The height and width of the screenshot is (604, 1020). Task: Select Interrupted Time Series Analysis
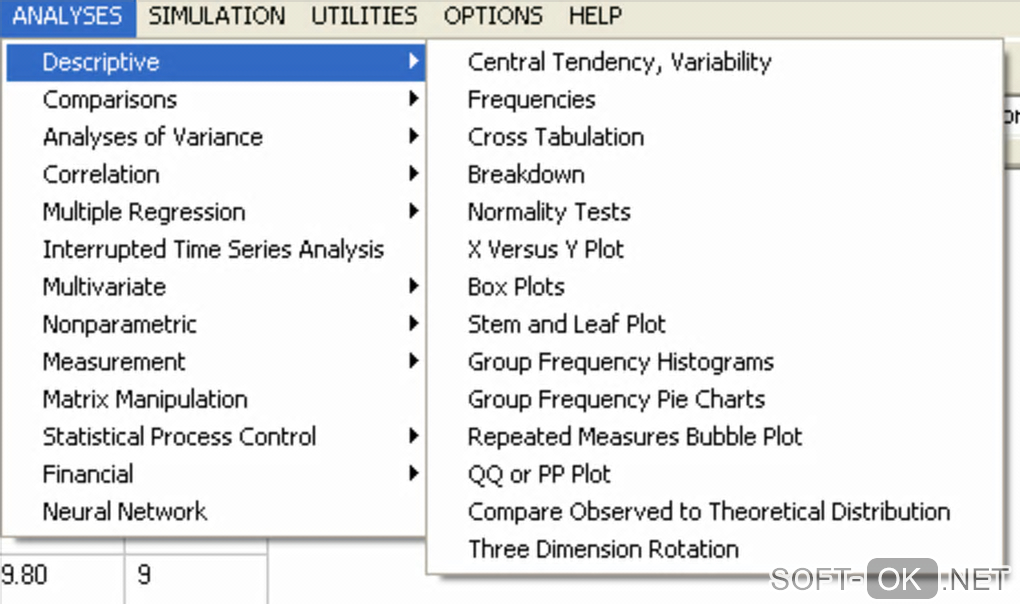pos(213,249)
